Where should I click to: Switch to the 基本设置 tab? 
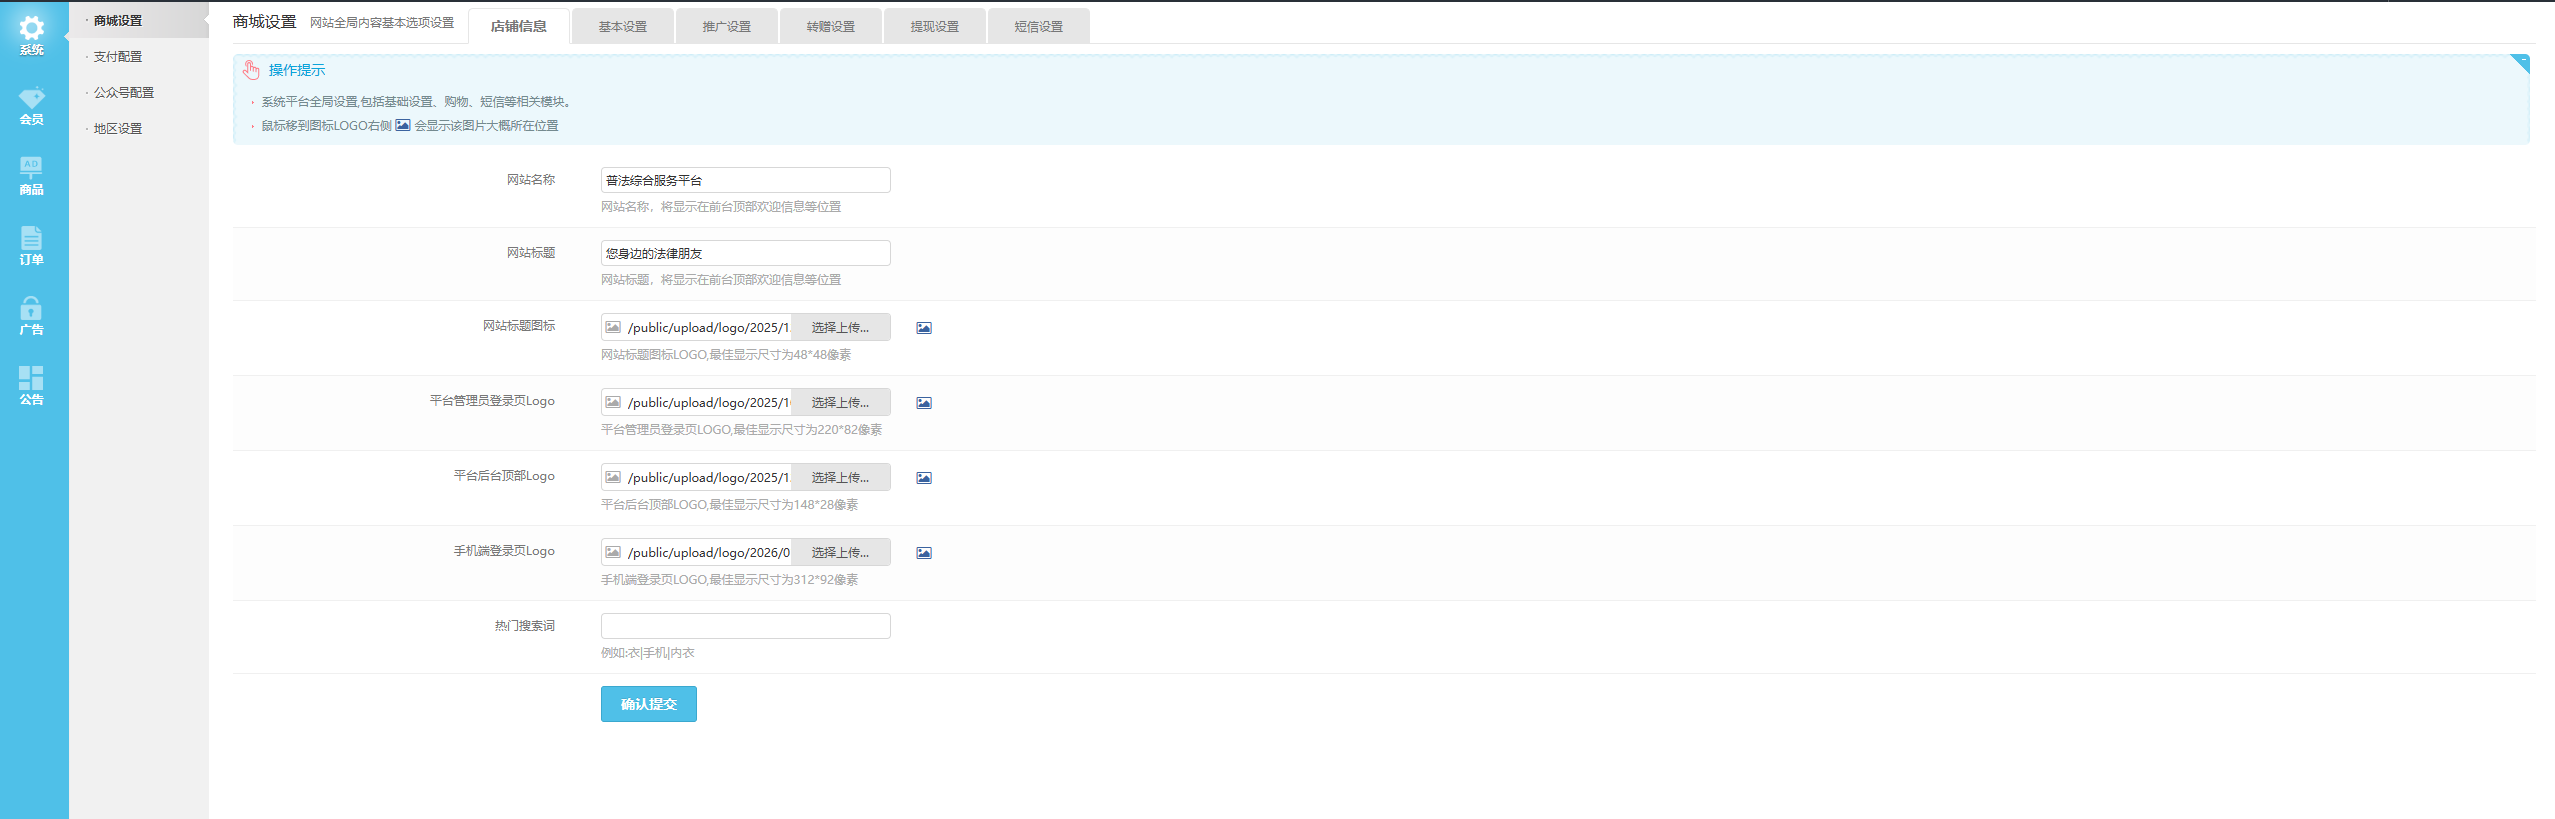(623, 27)
